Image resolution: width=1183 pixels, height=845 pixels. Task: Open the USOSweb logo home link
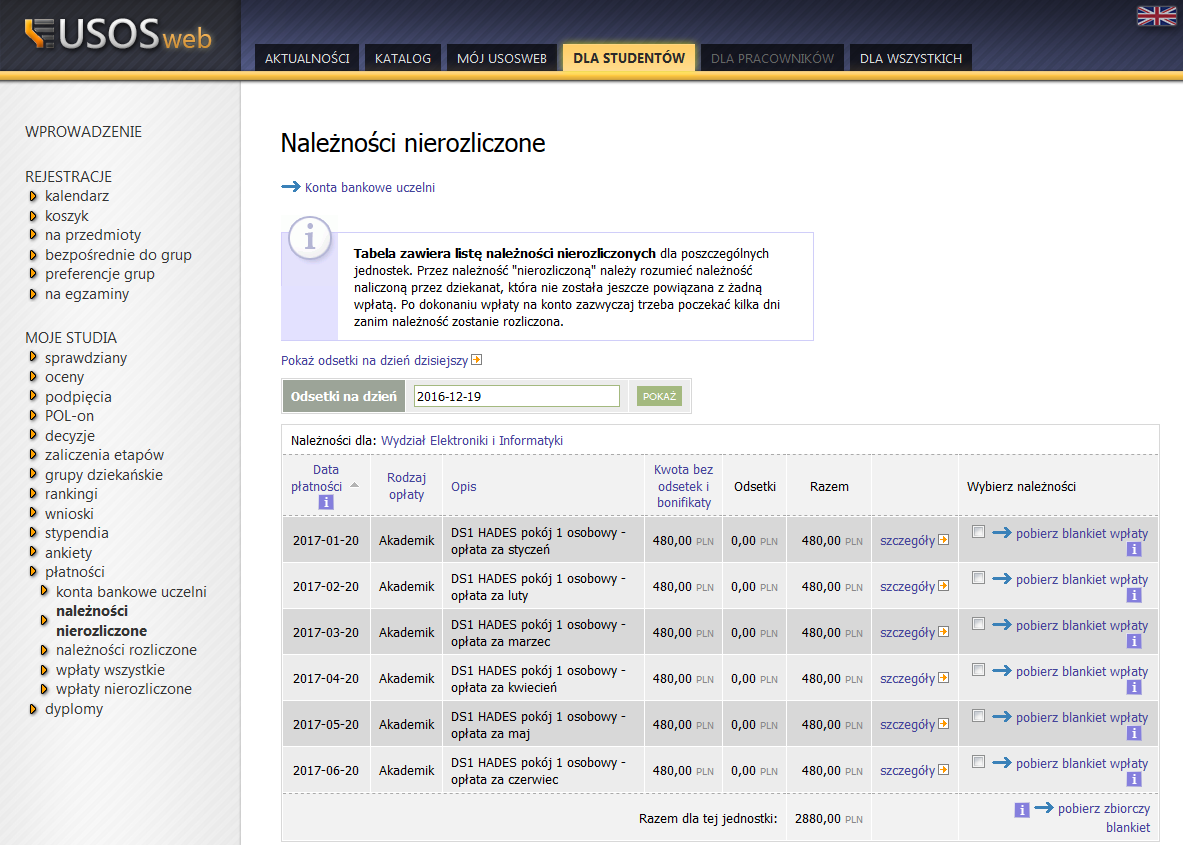point(118,34)
